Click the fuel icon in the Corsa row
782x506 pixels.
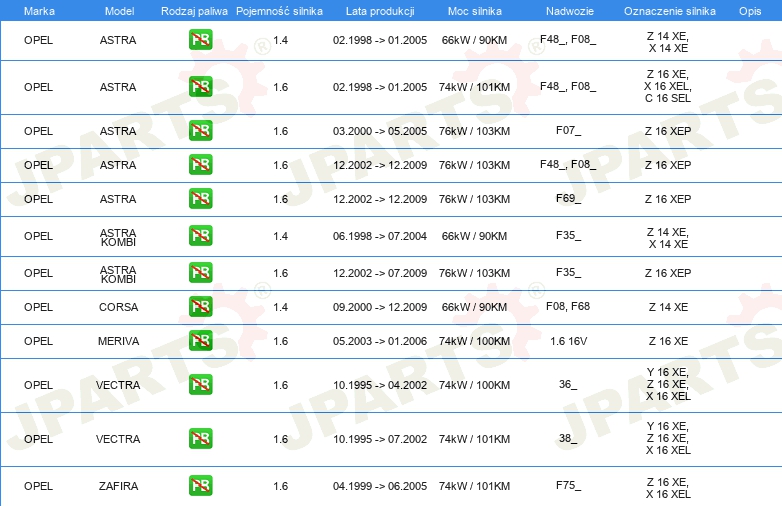coord(200,307)
